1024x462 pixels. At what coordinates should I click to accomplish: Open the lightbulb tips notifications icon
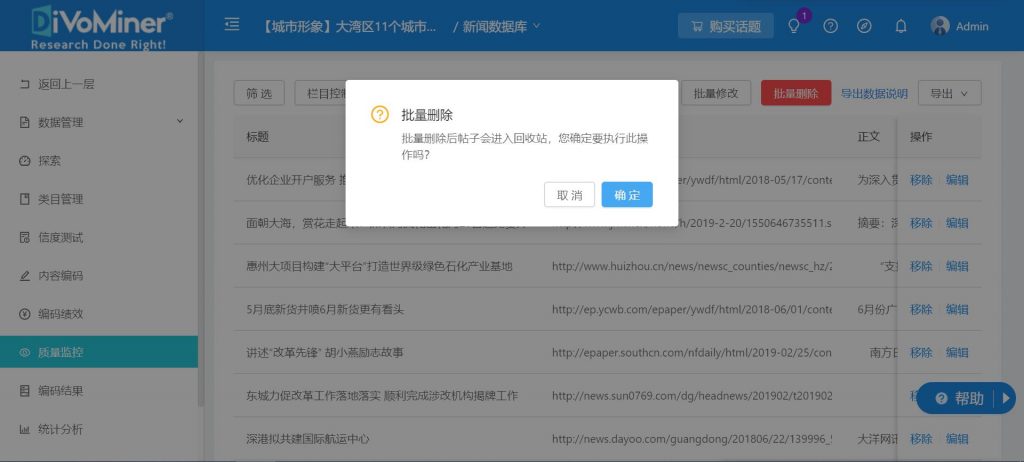794,27
